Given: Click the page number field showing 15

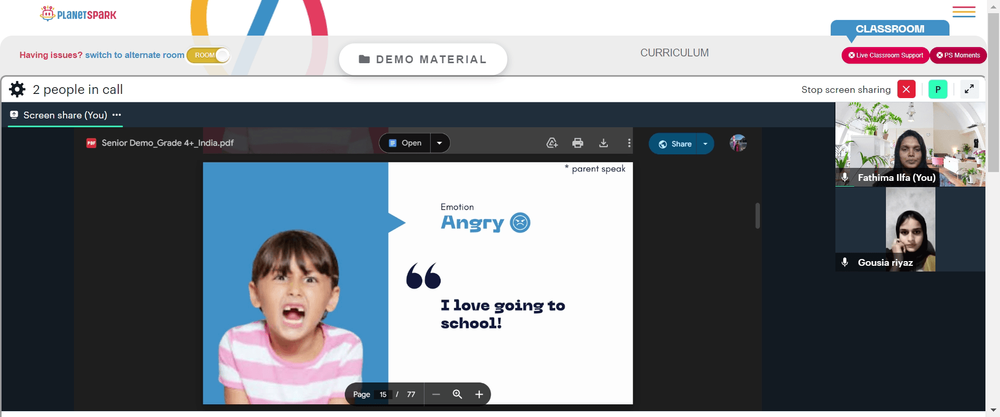Looking at the screenshot, I should click(x=383, y=395).
